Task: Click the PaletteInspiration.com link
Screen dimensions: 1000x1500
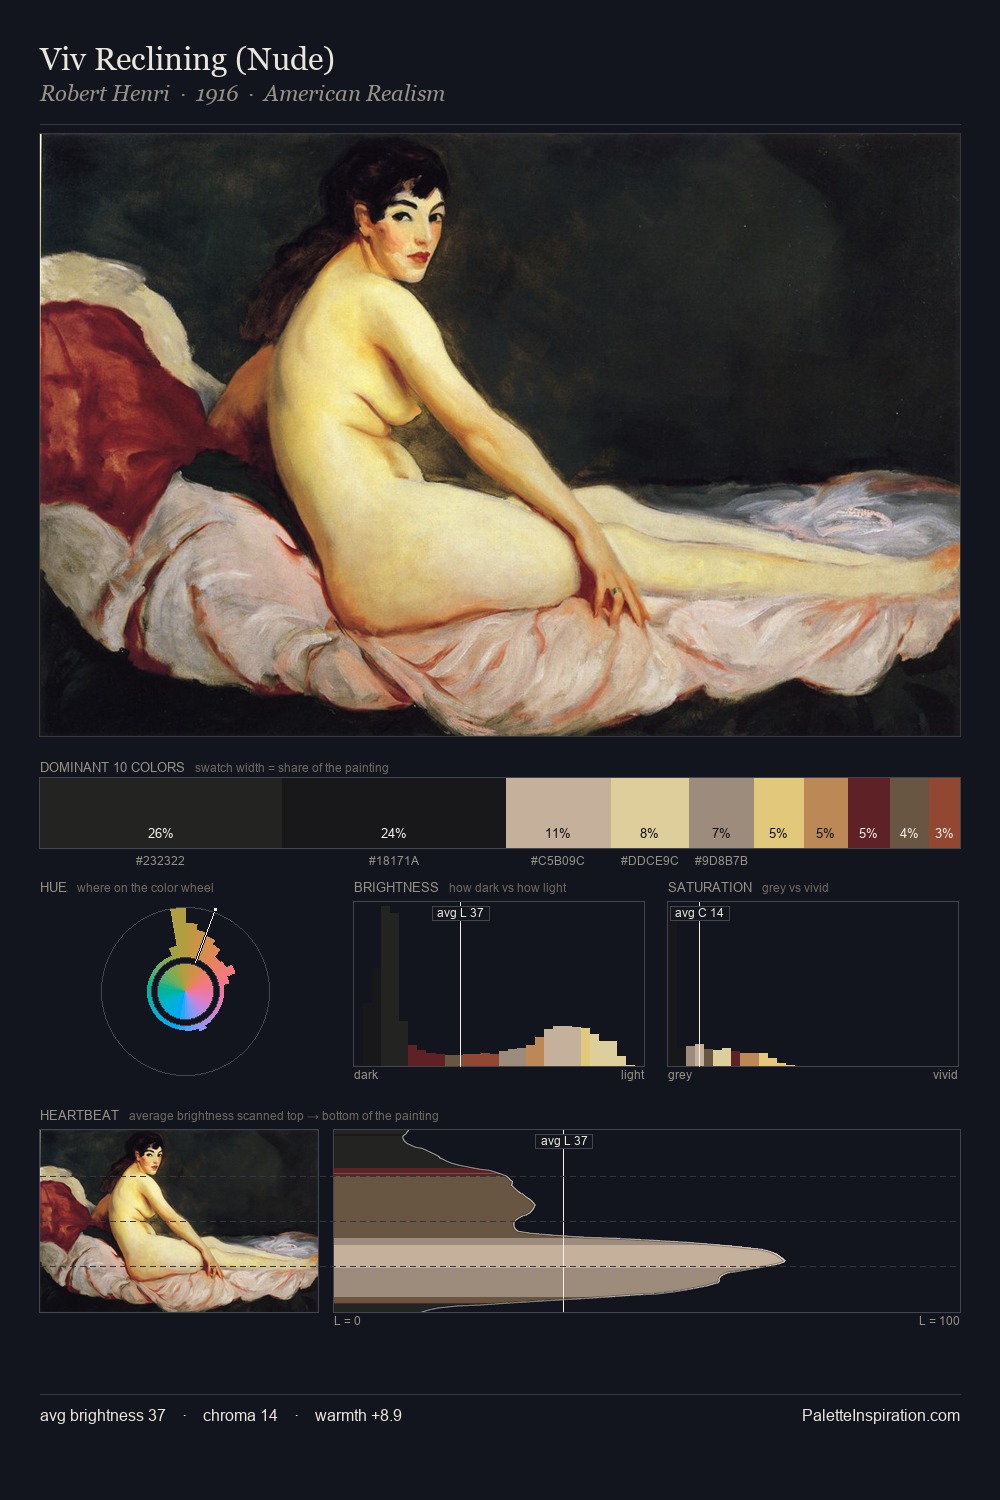Action: click(x=881, y=1415)
